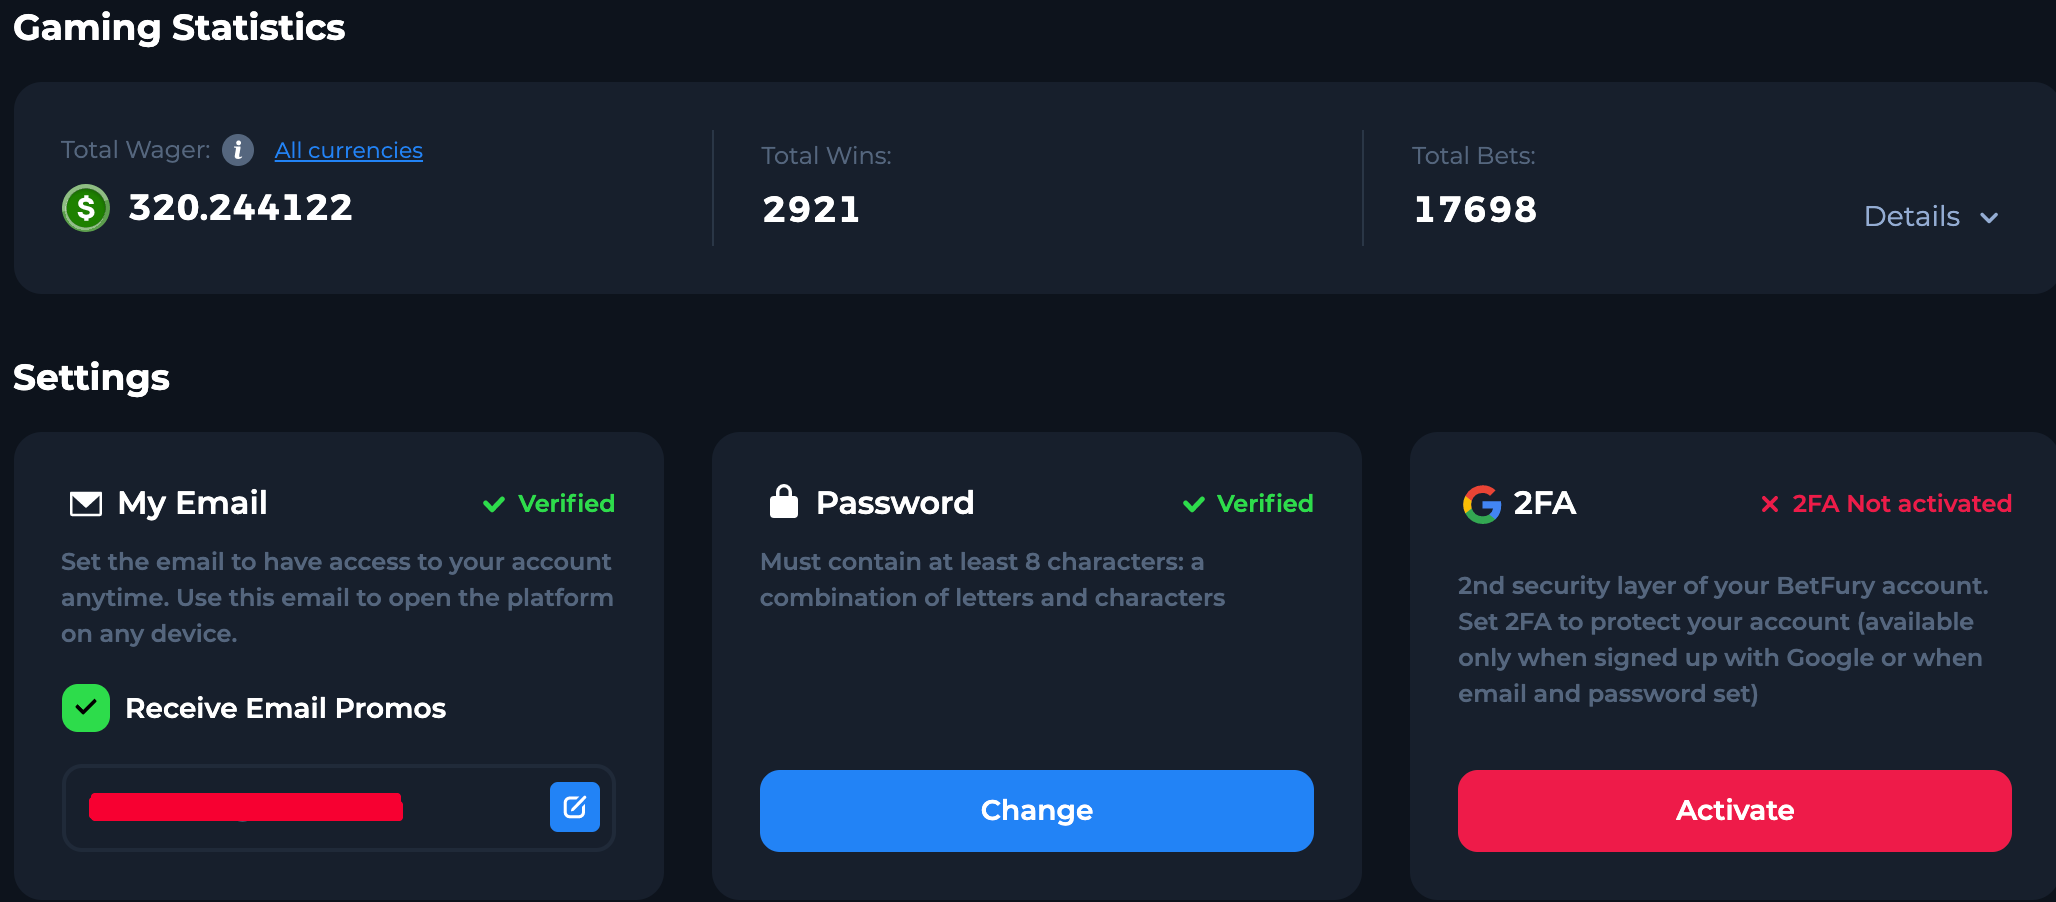Click the Verified checkmark in the Password card
This screenshot has height=902, width=2056.
[x=1193, y=504]
